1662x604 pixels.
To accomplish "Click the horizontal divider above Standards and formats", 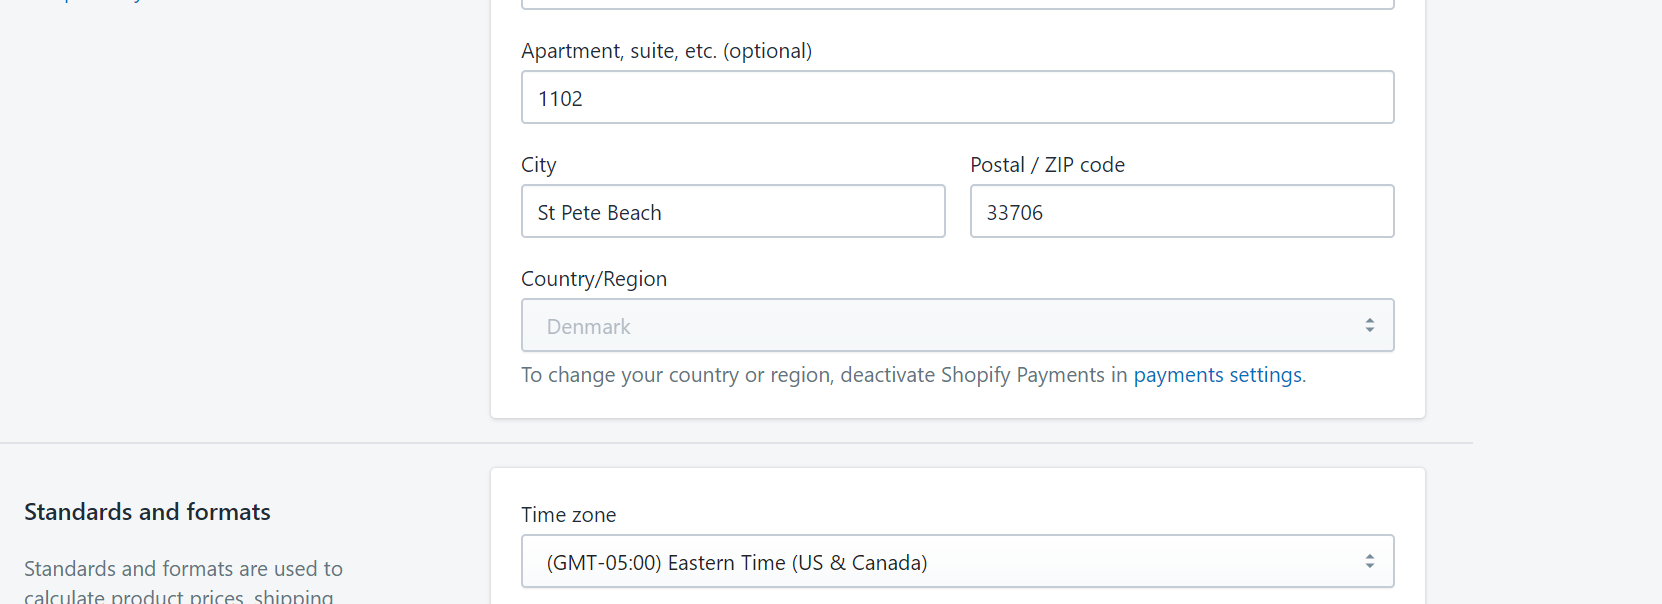I will 240,442.
